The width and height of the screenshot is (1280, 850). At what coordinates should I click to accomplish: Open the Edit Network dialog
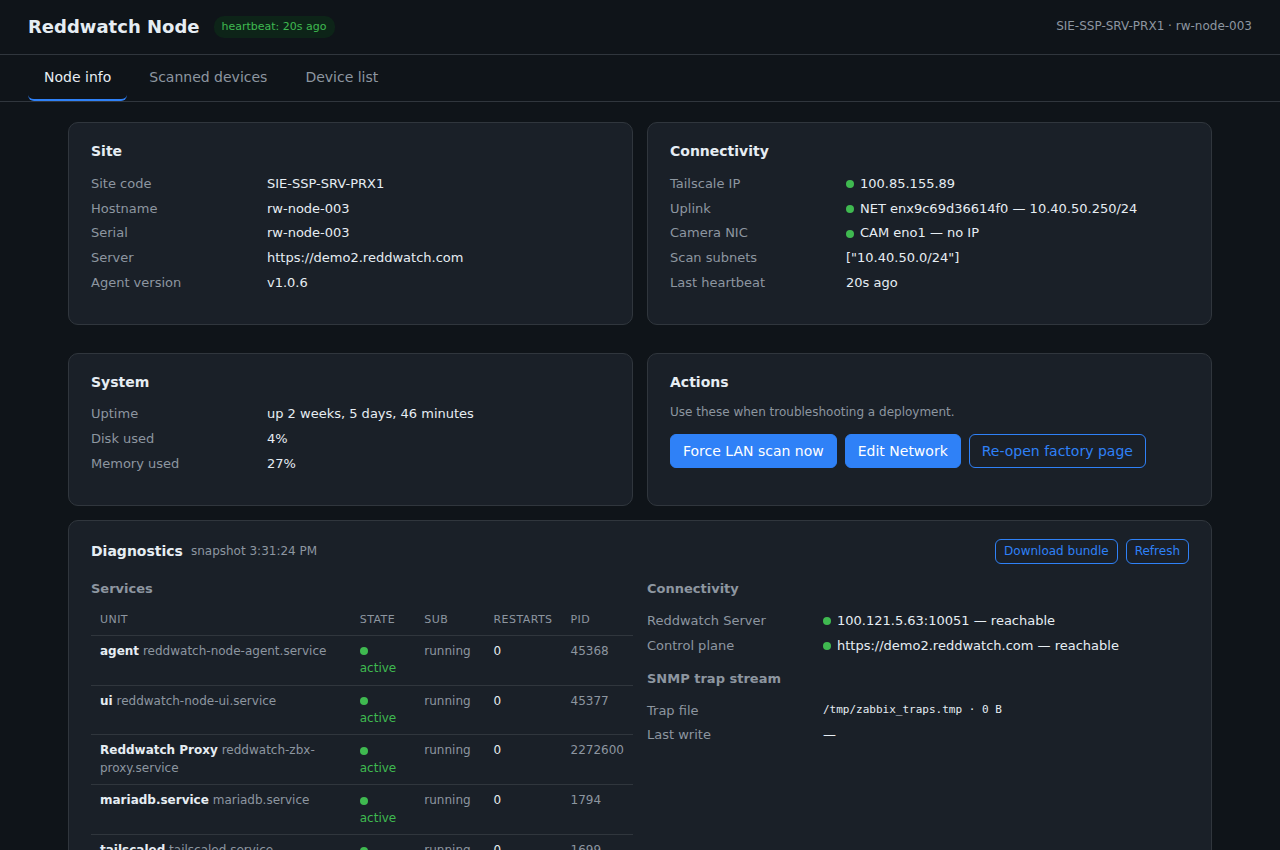point(903,451)
